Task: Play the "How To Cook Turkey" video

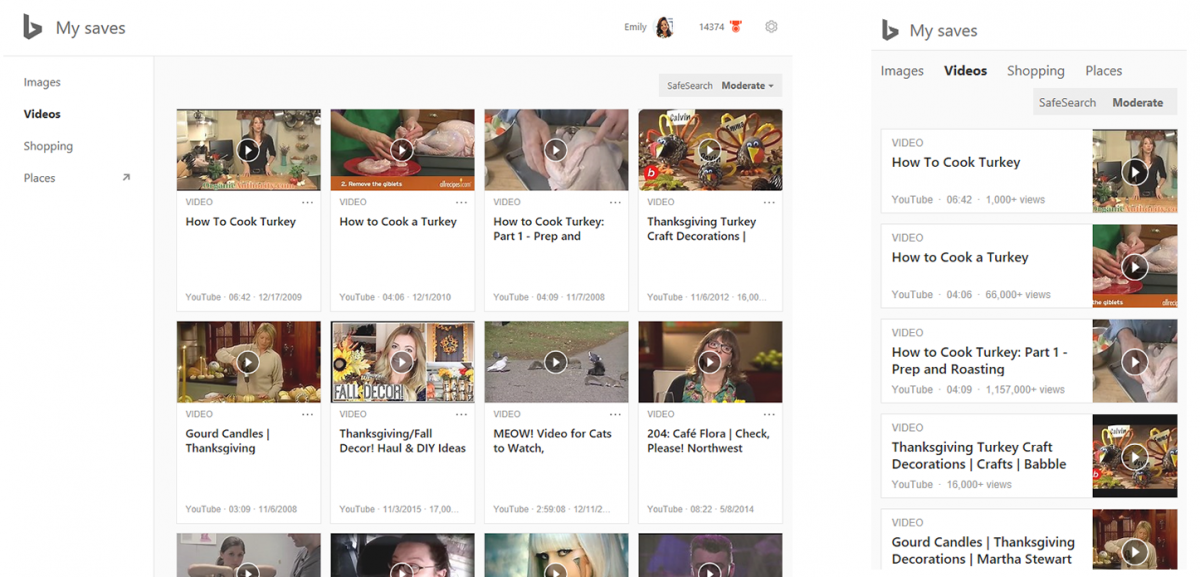Action: point(248,148)
